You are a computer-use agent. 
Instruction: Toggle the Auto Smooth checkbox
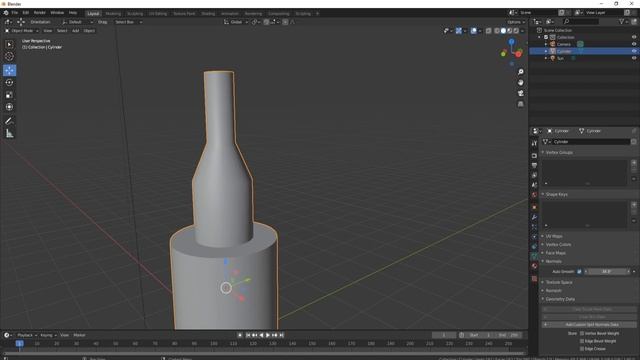pyautogui.click(x=579, y=271)
